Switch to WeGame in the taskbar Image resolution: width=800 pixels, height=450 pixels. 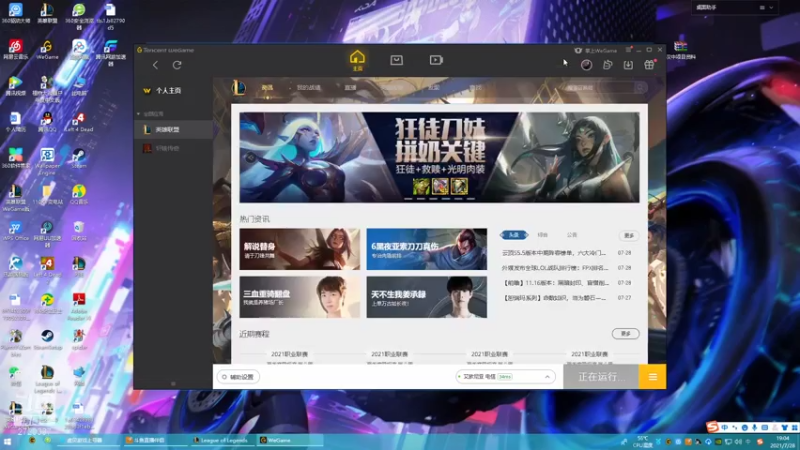(x=290, y=440)
